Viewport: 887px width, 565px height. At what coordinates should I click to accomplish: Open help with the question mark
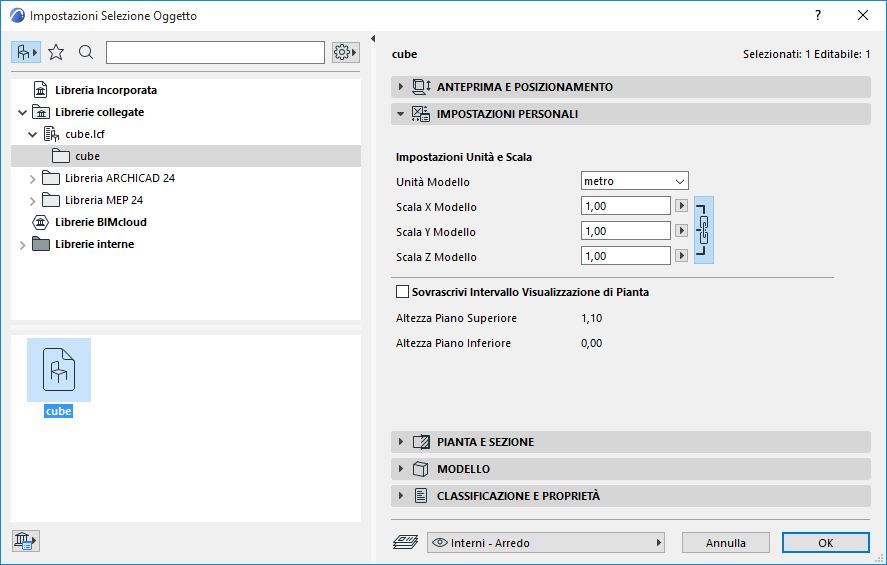pos(818,15)
